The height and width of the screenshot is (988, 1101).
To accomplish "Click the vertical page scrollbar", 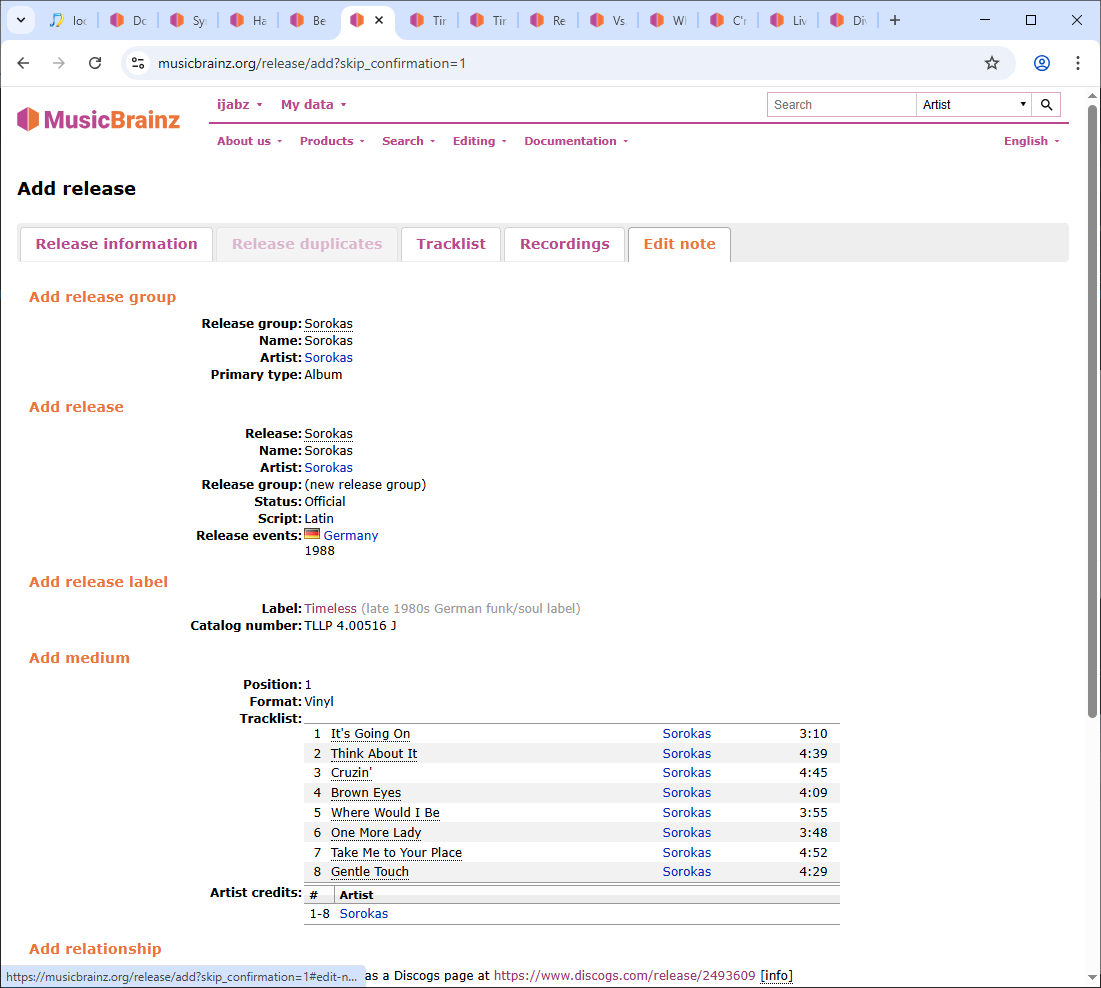I will [1092, 411].
